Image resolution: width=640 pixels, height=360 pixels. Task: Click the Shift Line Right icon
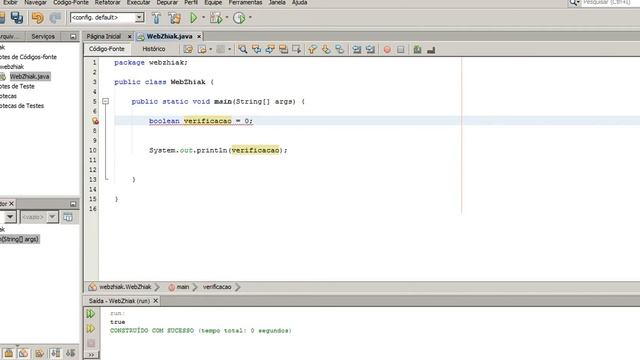[x=370, y=49]
